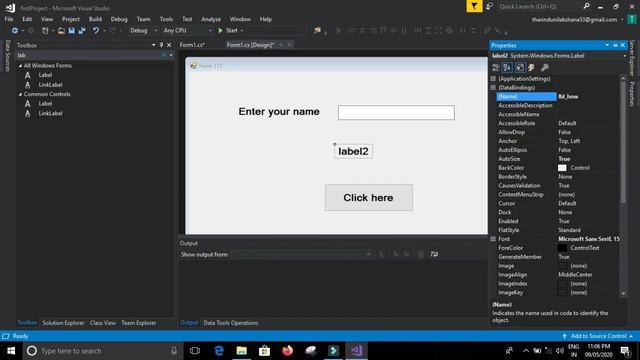Image resolution: width=640 pixels, height=360 pixels.
Task: Click the Windows Start button
Action: pos(11,351)
